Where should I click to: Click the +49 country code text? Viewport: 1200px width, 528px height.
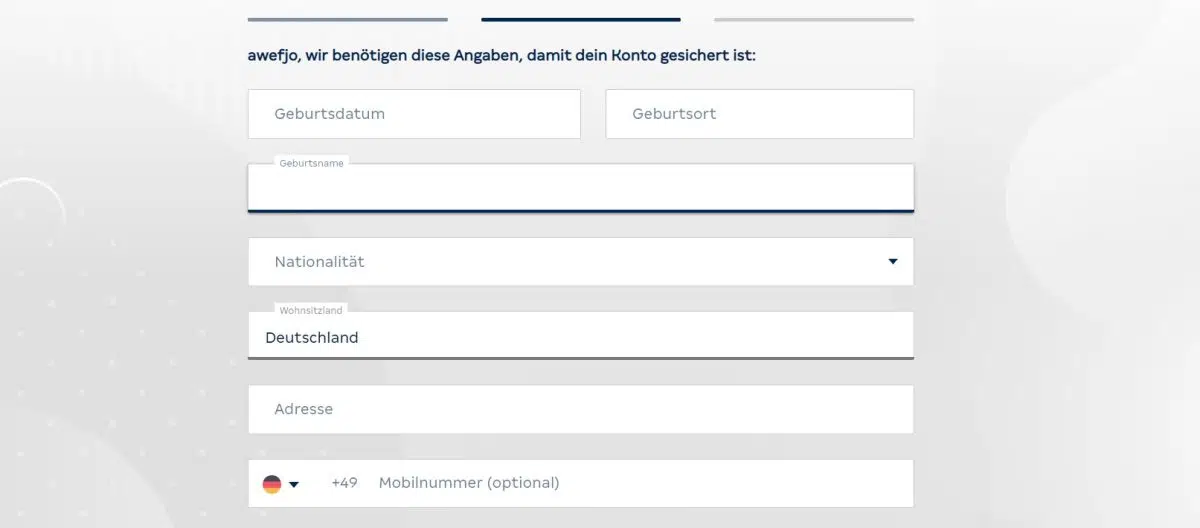click(x=344, y=483)
